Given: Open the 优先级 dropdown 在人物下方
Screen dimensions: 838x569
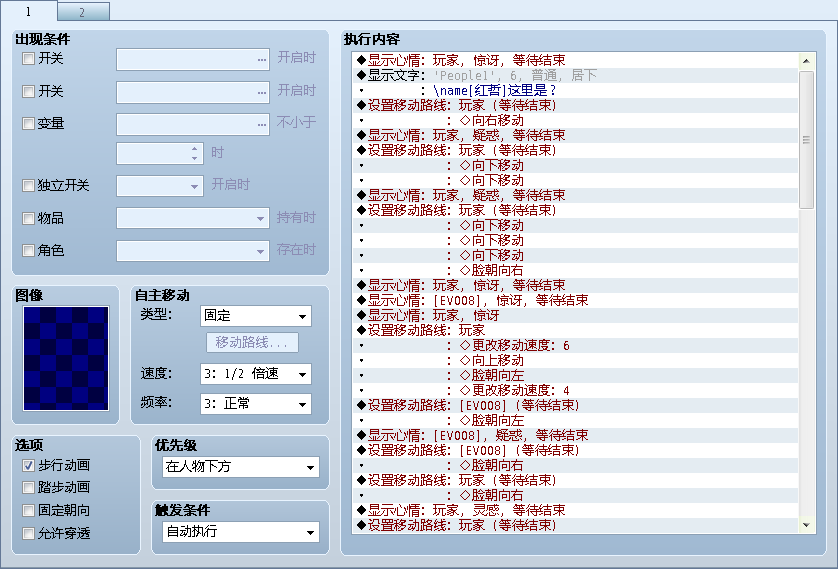Looking at the screenshot, I should point(240,467).
